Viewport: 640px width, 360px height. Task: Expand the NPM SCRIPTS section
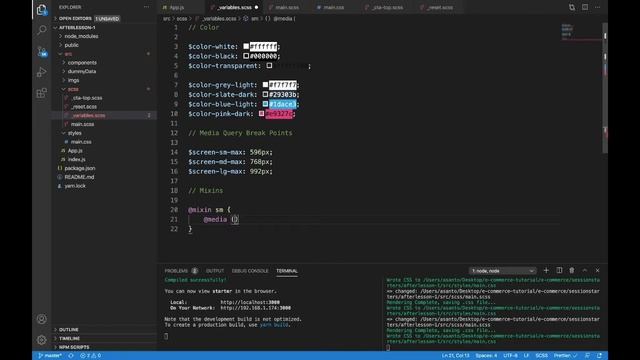pyautogui.click(x=74, y=347)
